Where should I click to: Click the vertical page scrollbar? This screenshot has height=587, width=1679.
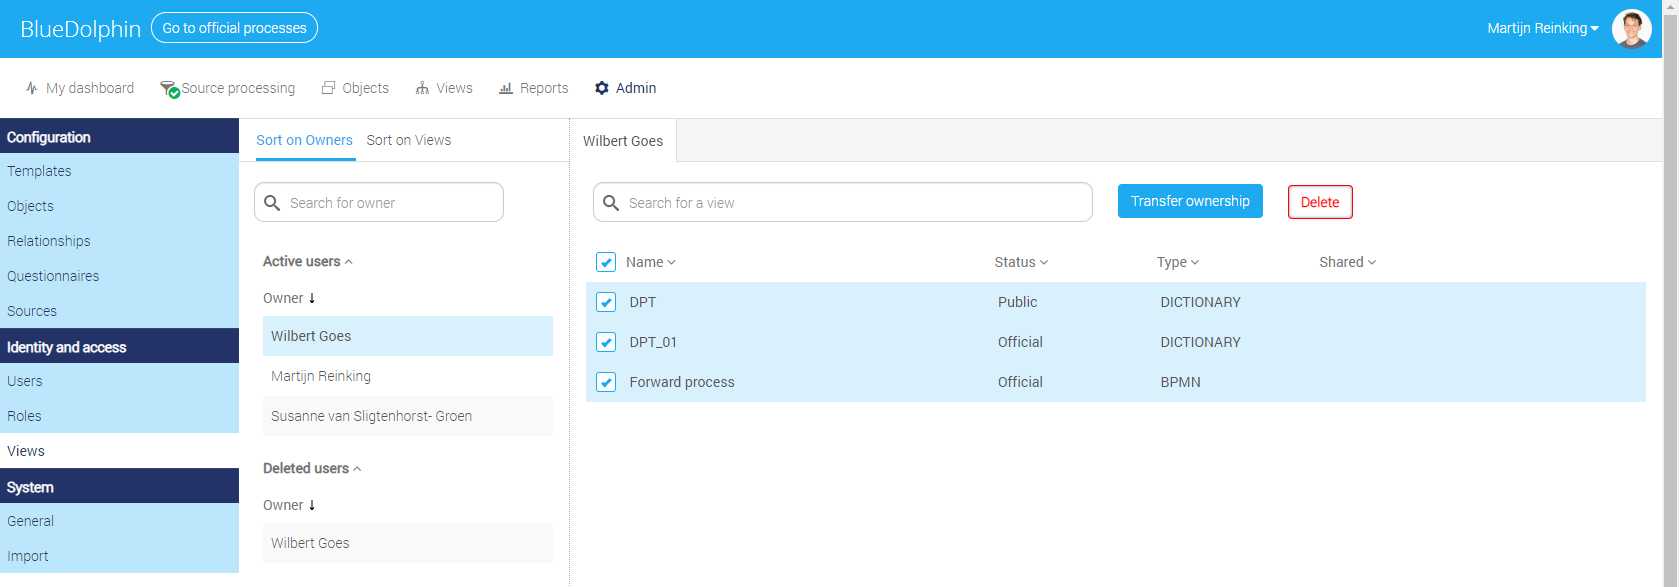(x=1671, y=293)
